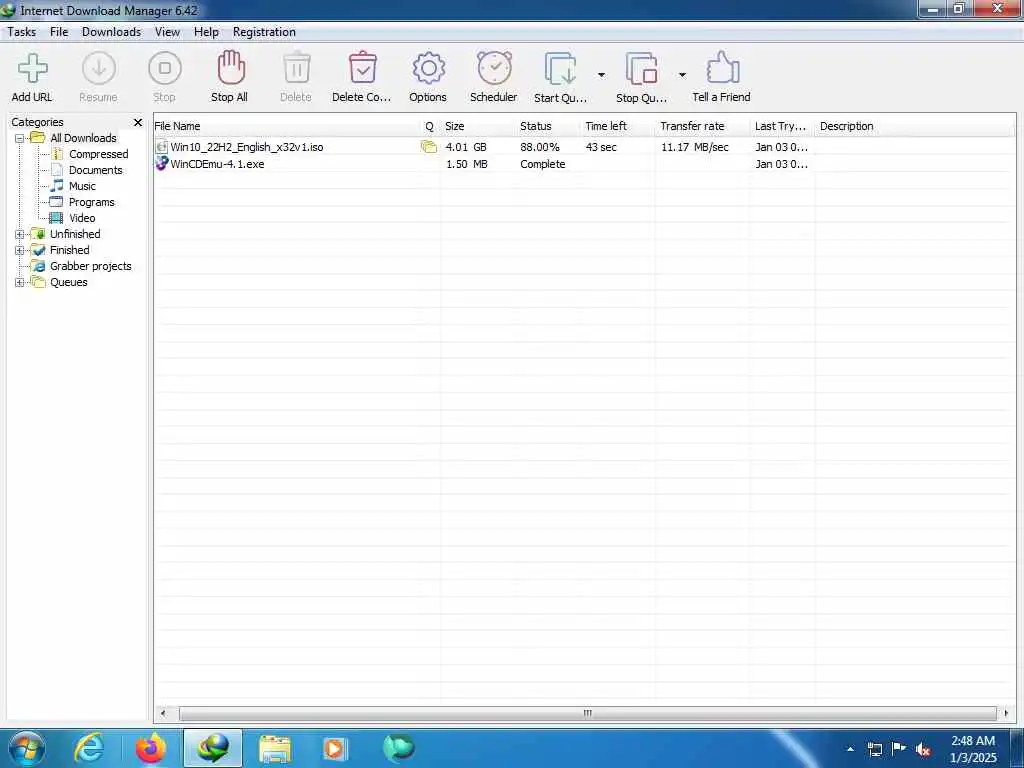Launch Firefox from the taskbar
This screenshot has height=768, width=1024.
tap(151, 748)
